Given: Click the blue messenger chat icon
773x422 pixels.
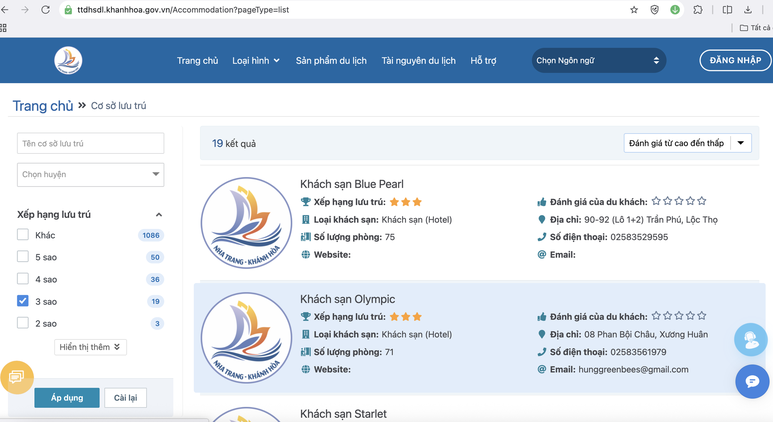Looking at the screenshot, I should (x=751, y=381).
